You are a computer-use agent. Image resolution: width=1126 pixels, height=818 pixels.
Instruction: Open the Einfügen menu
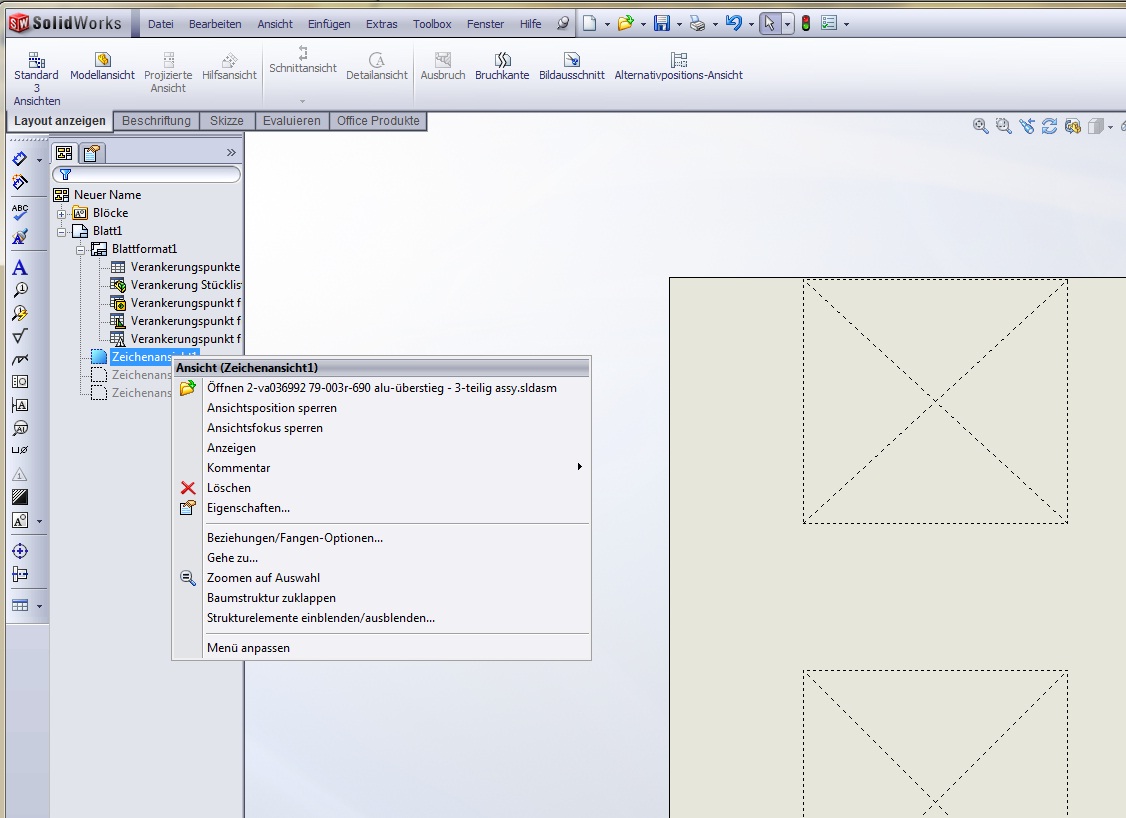329,24
